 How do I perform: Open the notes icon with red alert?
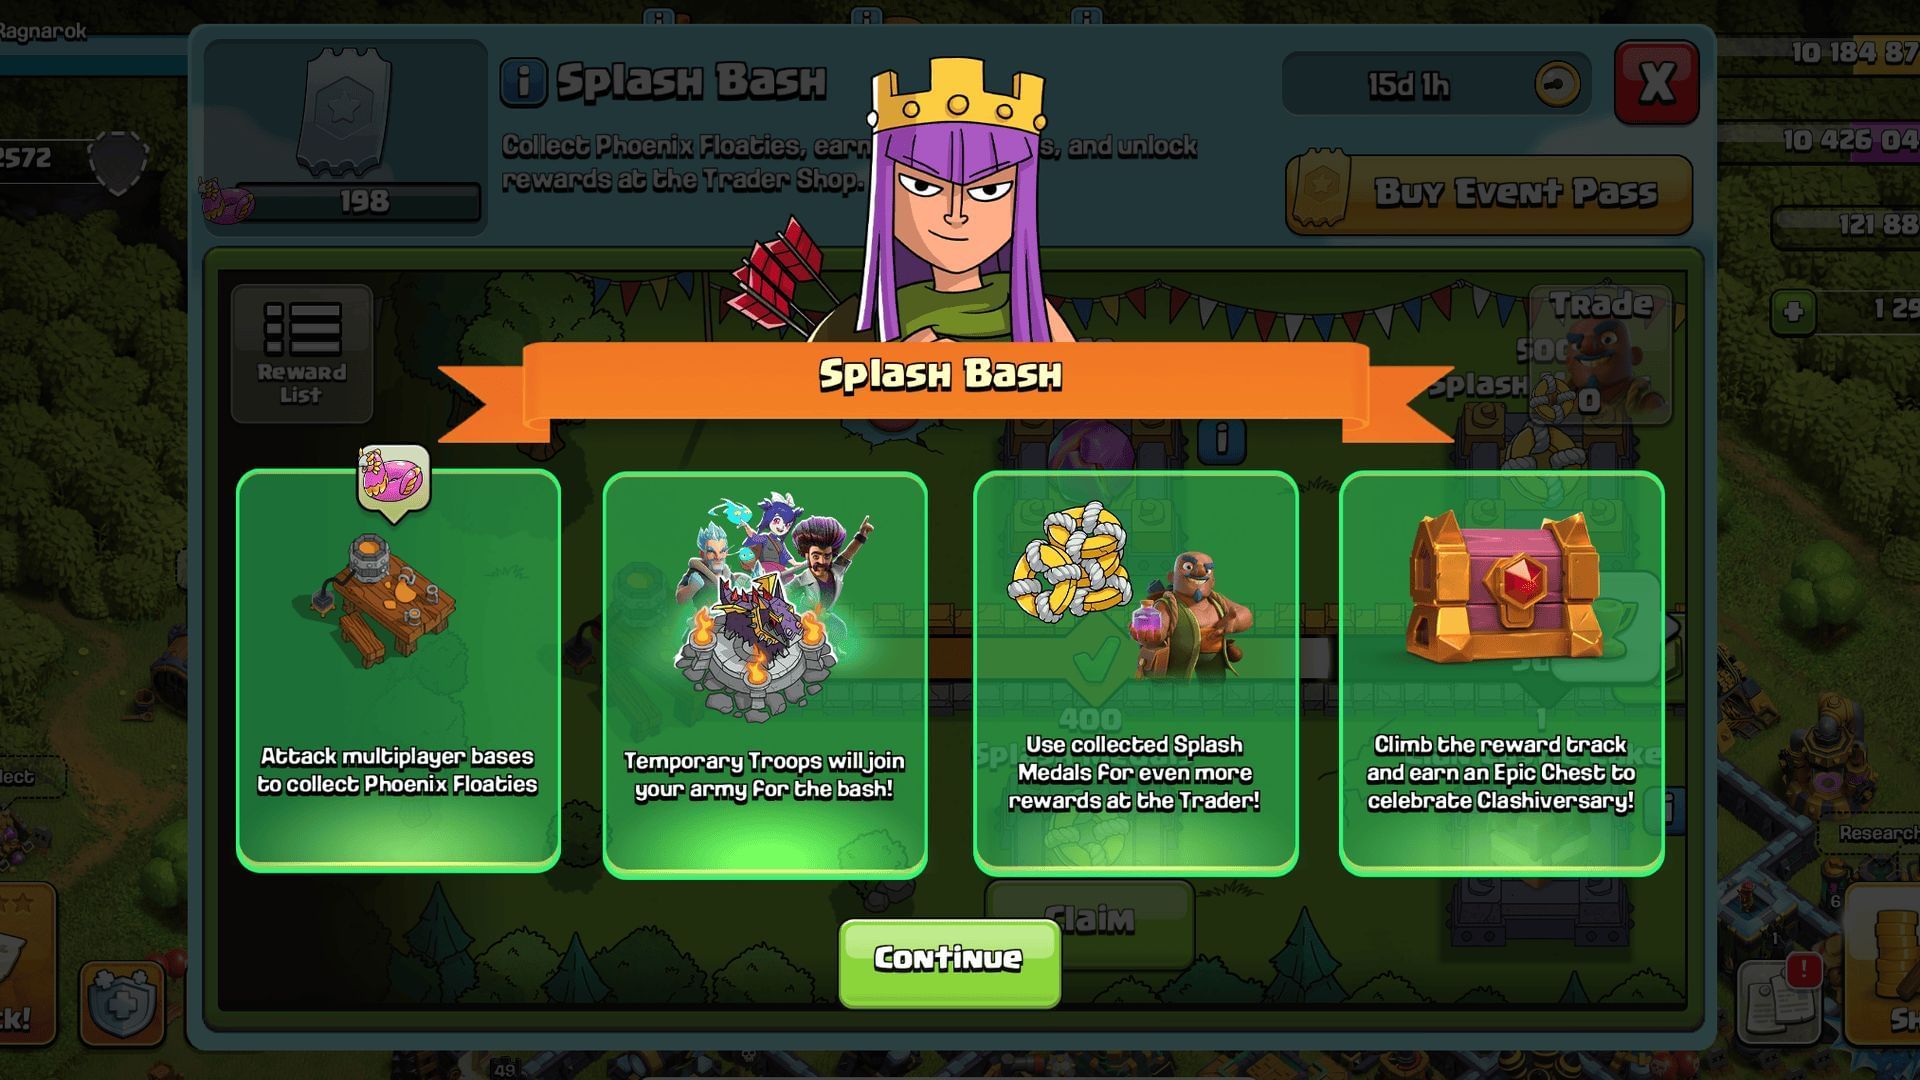point(1779,999)
